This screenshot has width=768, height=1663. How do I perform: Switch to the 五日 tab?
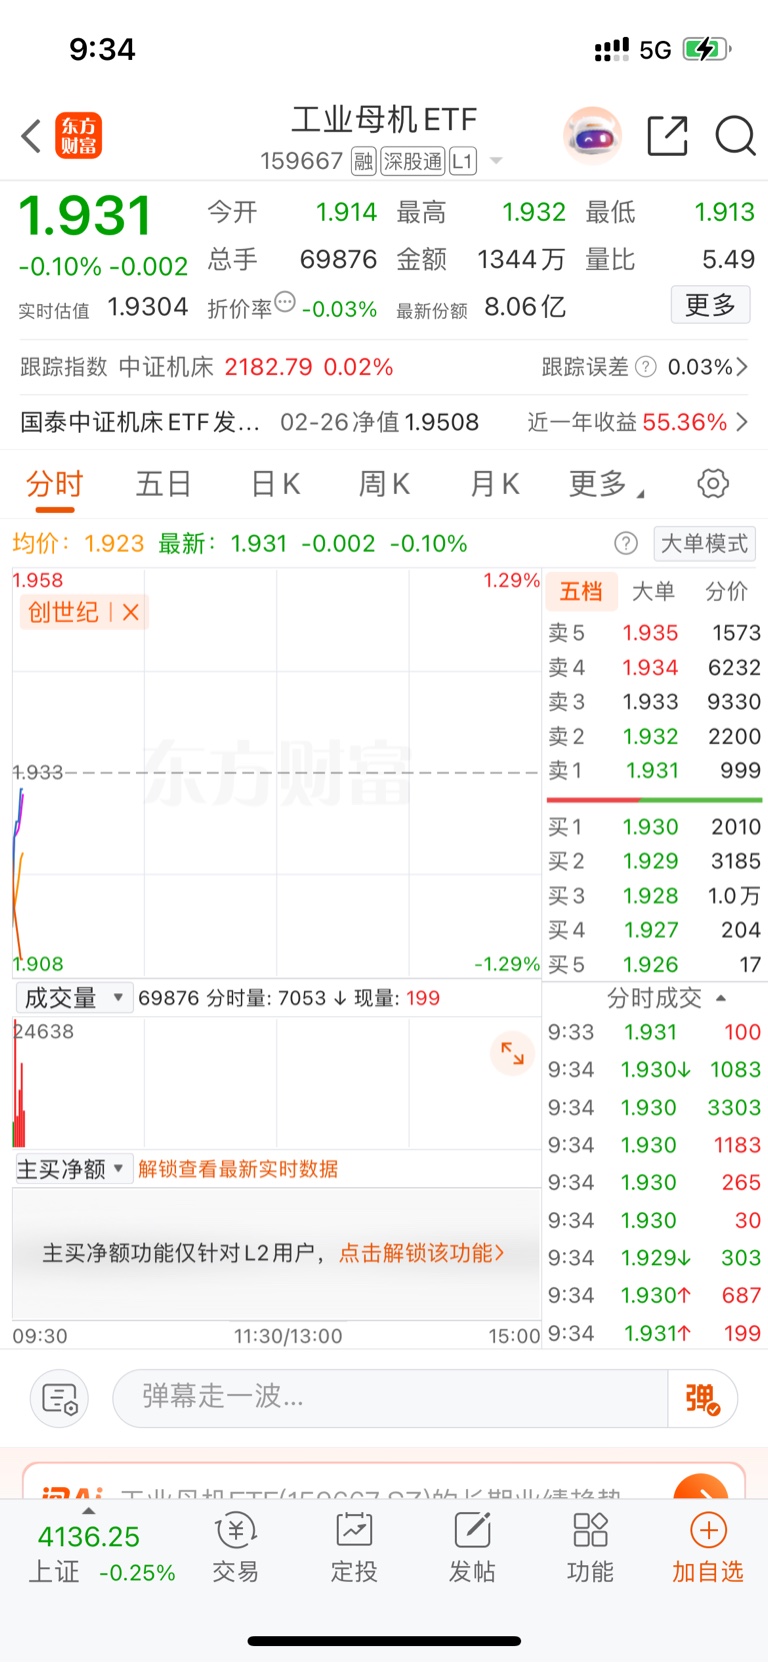click(x=164, y=484)
